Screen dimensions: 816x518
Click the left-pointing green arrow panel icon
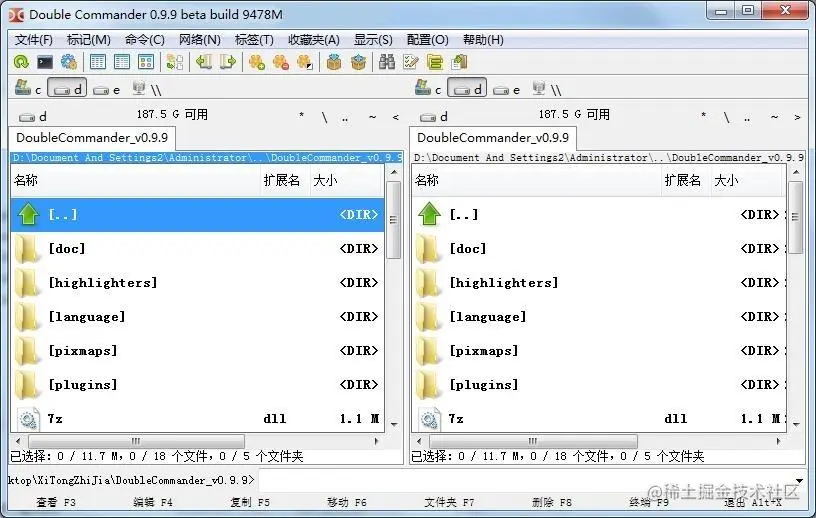click(x=203, y=62)
